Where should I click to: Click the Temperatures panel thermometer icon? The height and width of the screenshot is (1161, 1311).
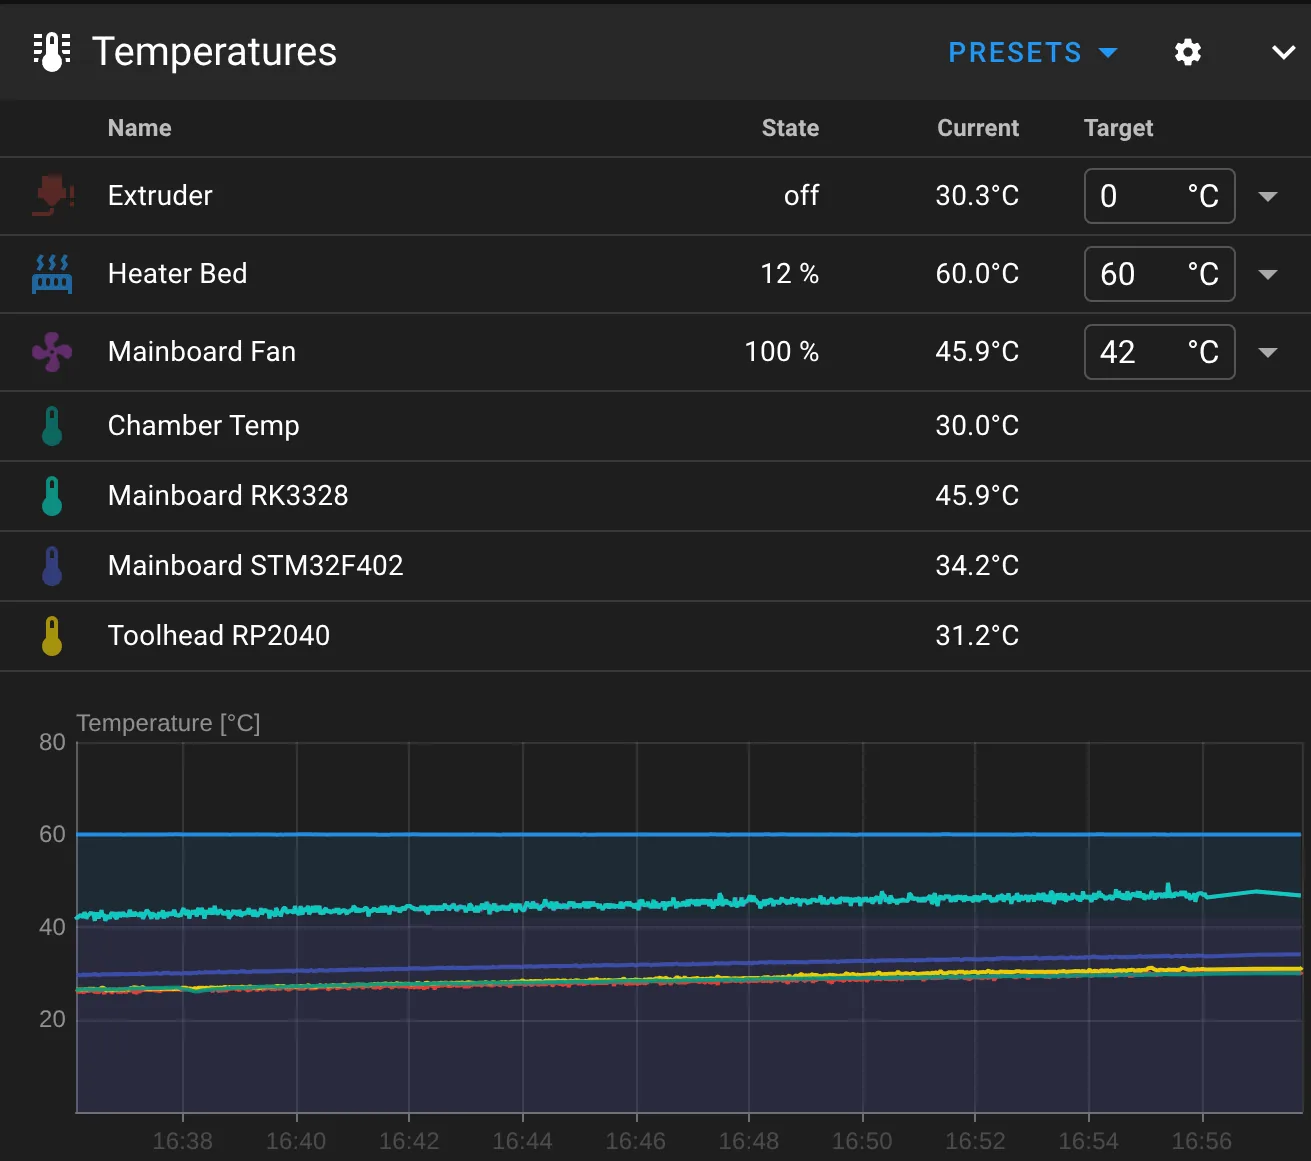52,51
